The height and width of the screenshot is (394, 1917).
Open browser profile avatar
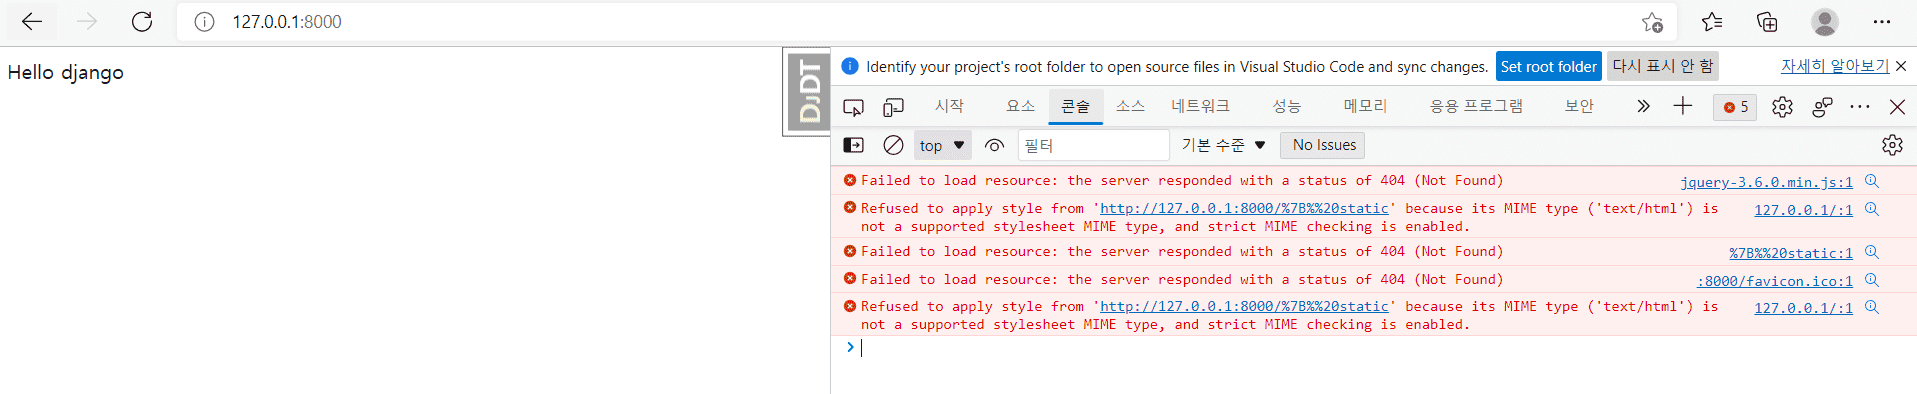[1825, 22]
